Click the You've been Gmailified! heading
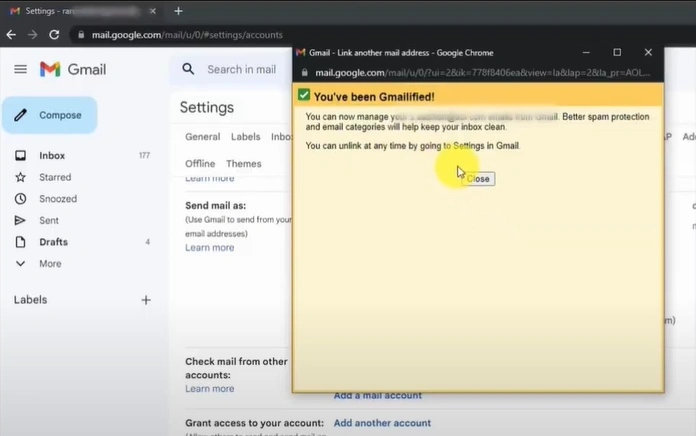696x436 pixels. (374, 97)
